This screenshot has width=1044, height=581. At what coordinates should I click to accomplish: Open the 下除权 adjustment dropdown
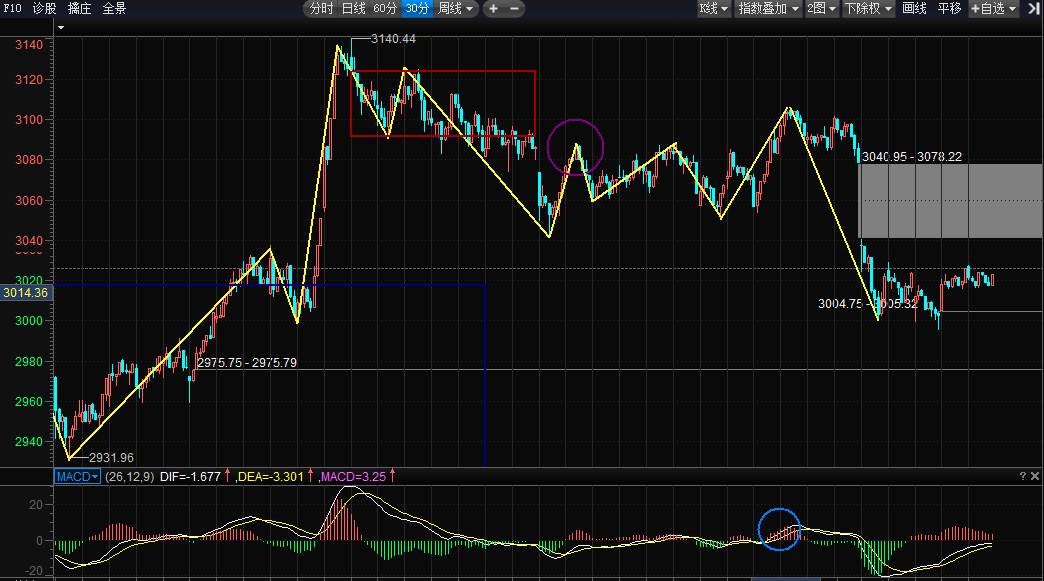(x=868, y=9)
